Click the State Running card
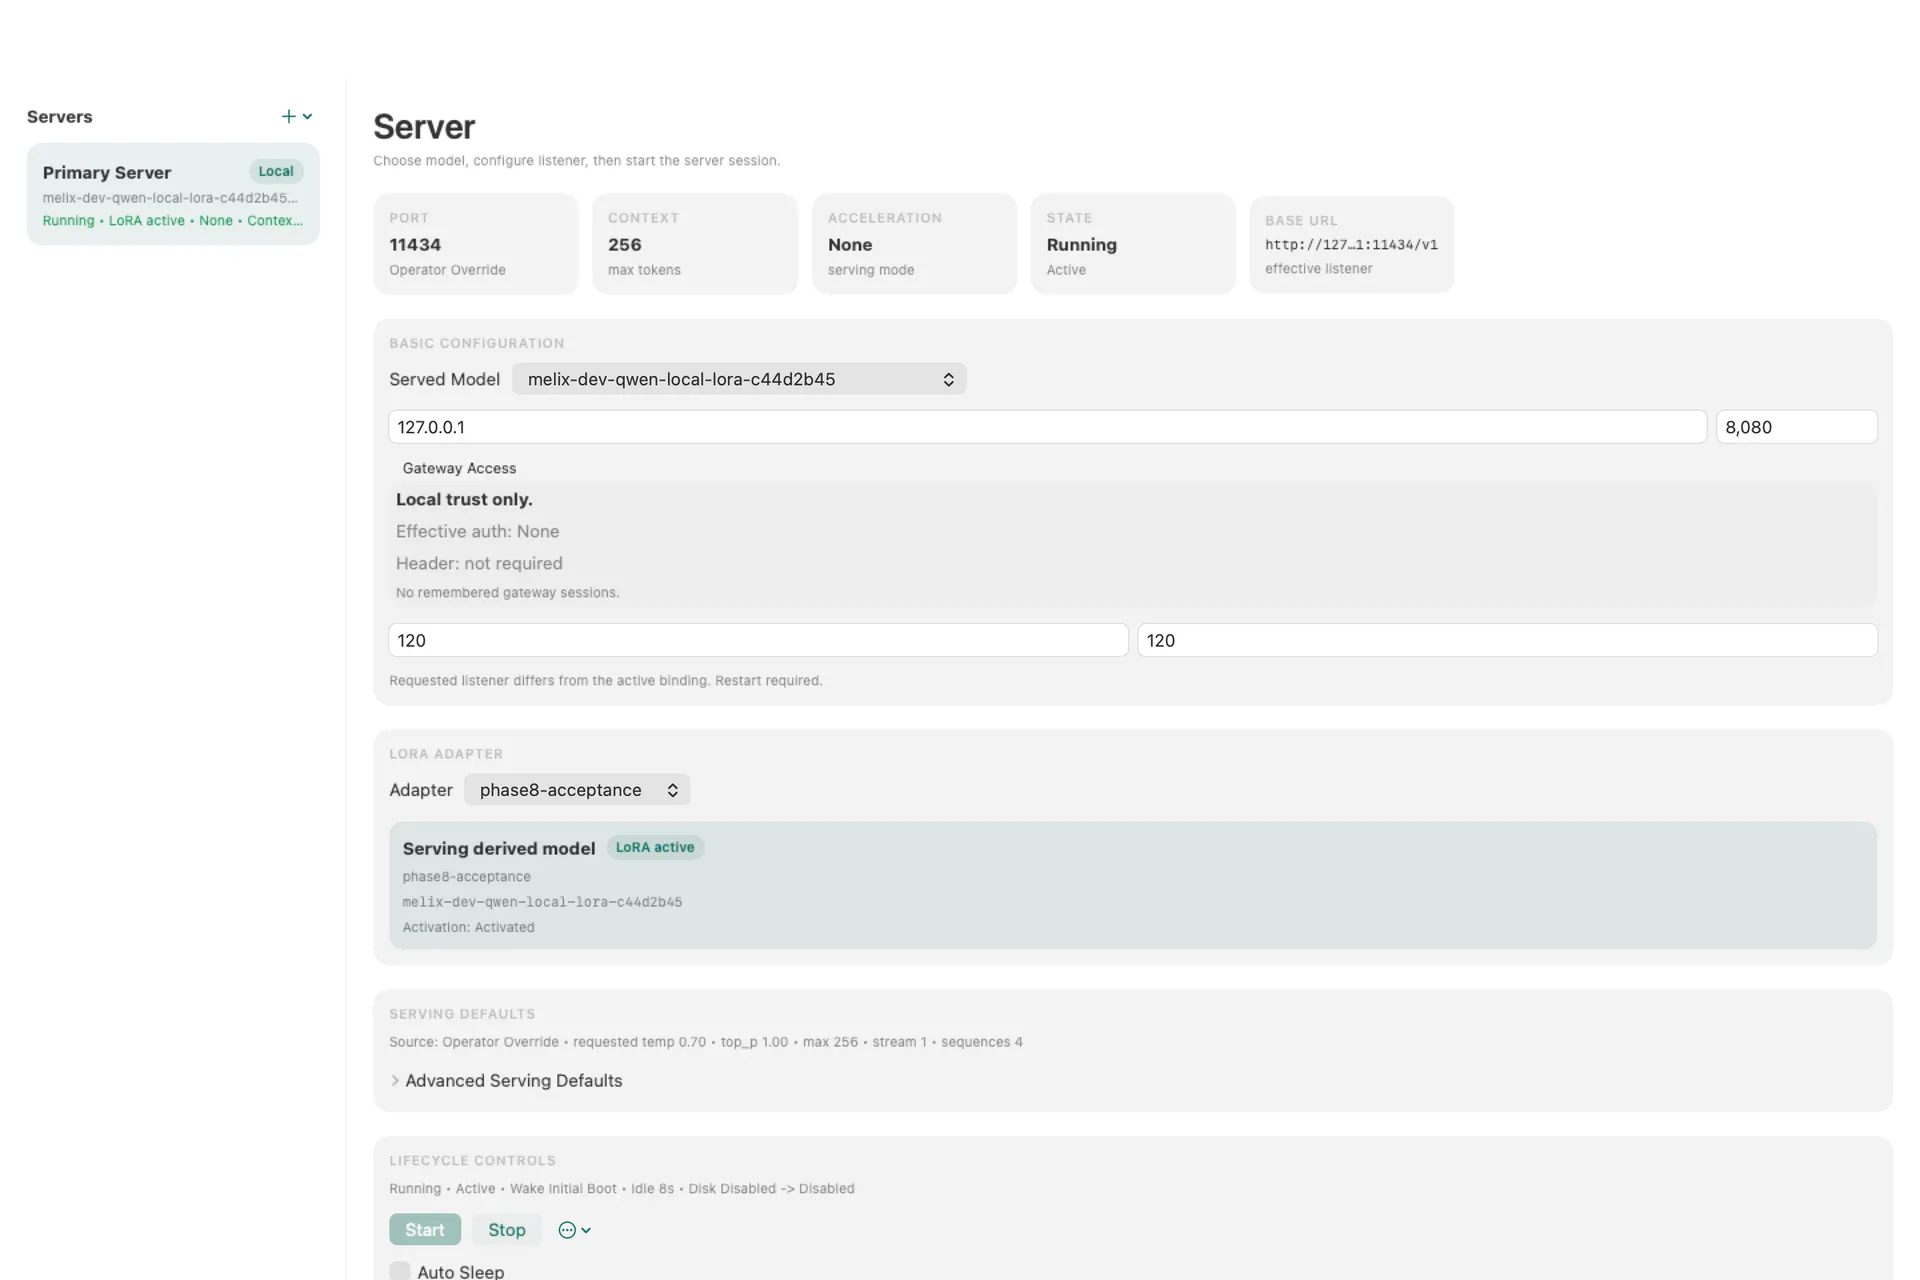Screen dimensions: 1920x1280 pos(1133,244)
